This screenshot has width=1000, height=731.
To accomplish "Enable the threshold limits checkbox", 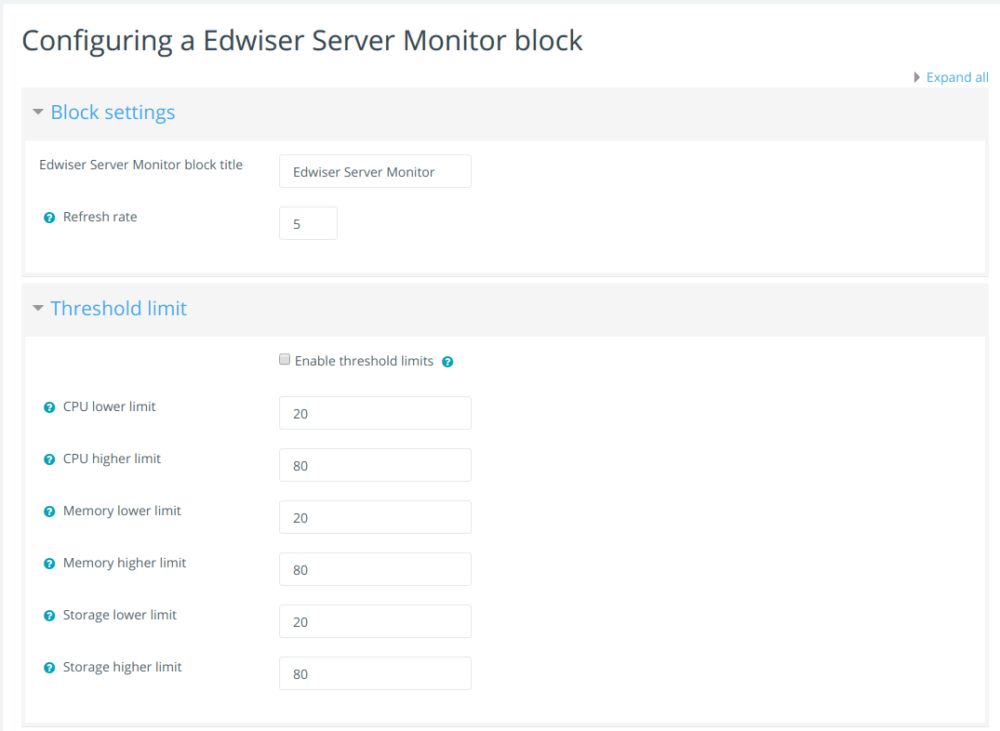I will (284, 358).
